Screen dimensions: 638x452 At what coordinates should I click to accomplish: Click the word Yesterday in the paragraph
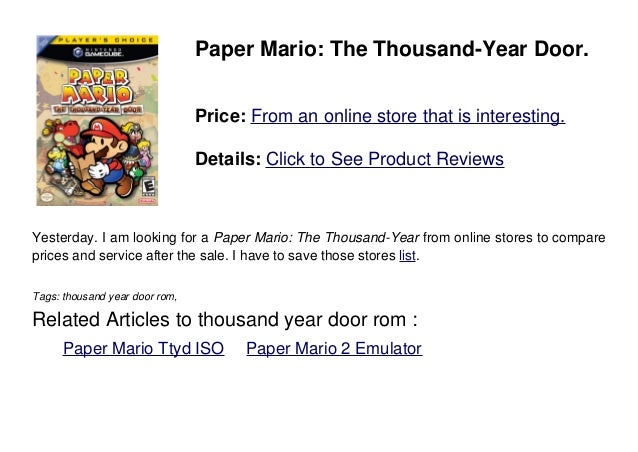(64, 238)
